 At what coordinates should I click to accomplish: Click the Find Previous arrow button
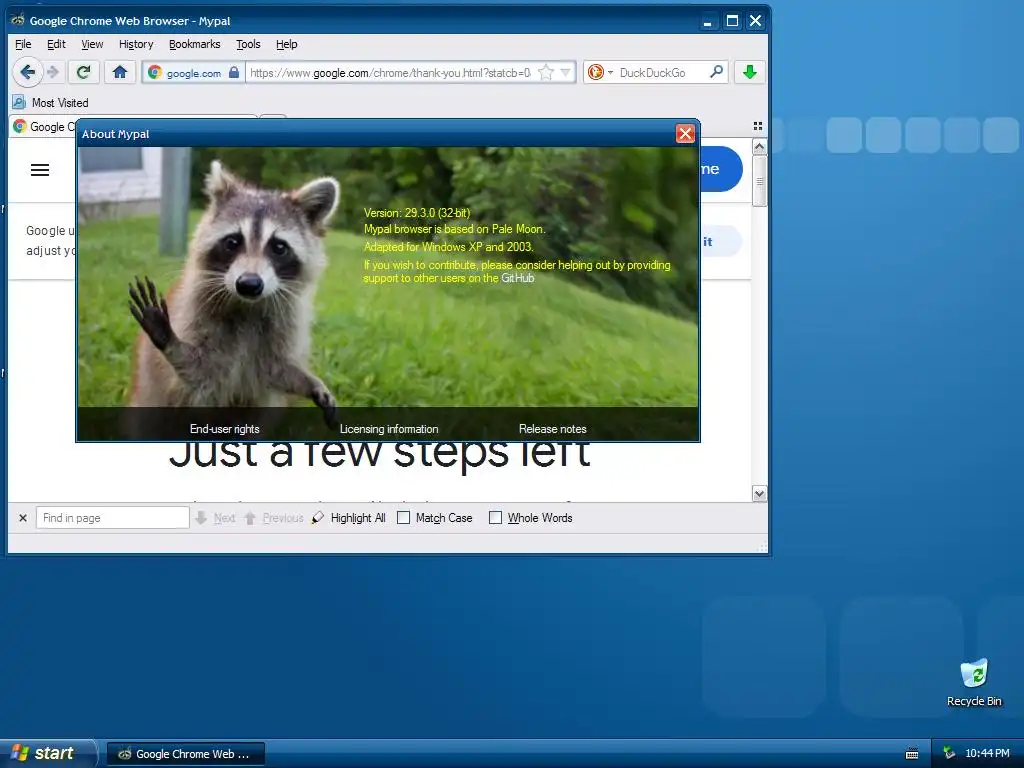[274, 518]
